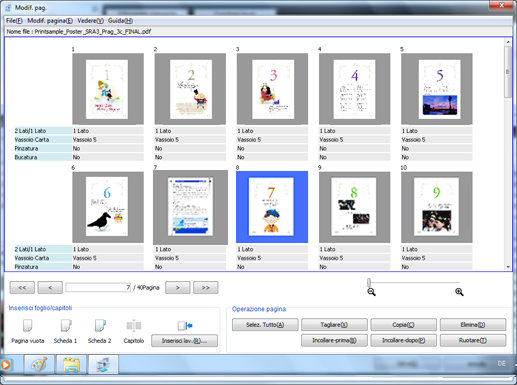
Task: Click the Ruotare(T) button
Action: pos(473,340)
